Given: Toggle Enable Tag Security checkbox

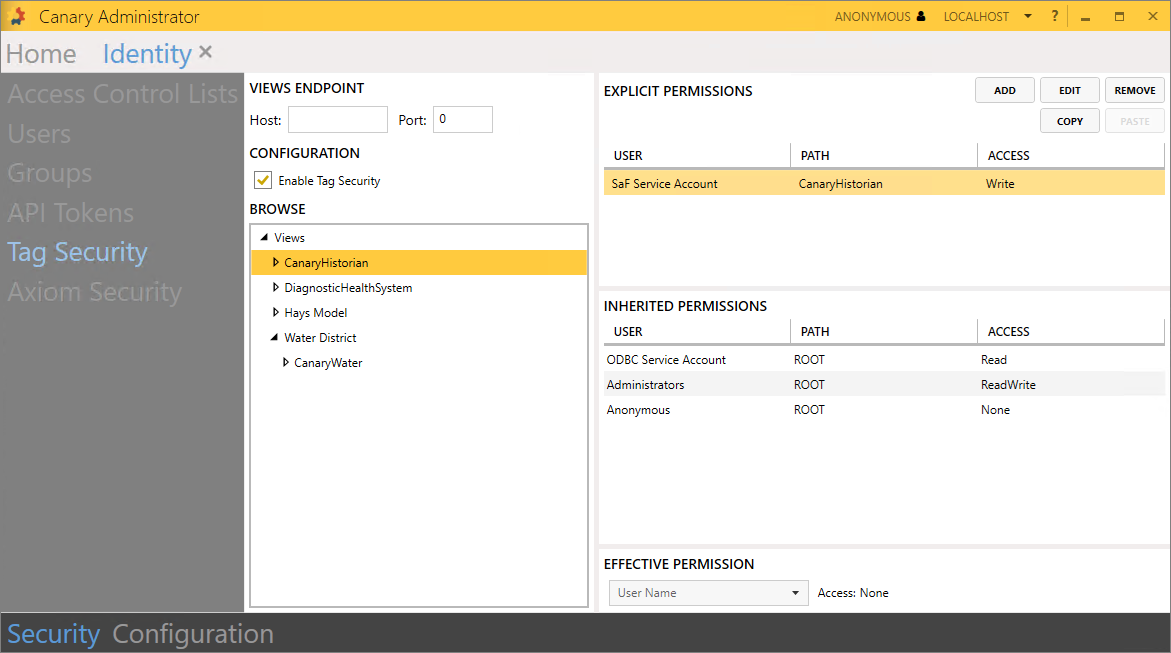Looking at the screenshot, I should pos(263,181).
